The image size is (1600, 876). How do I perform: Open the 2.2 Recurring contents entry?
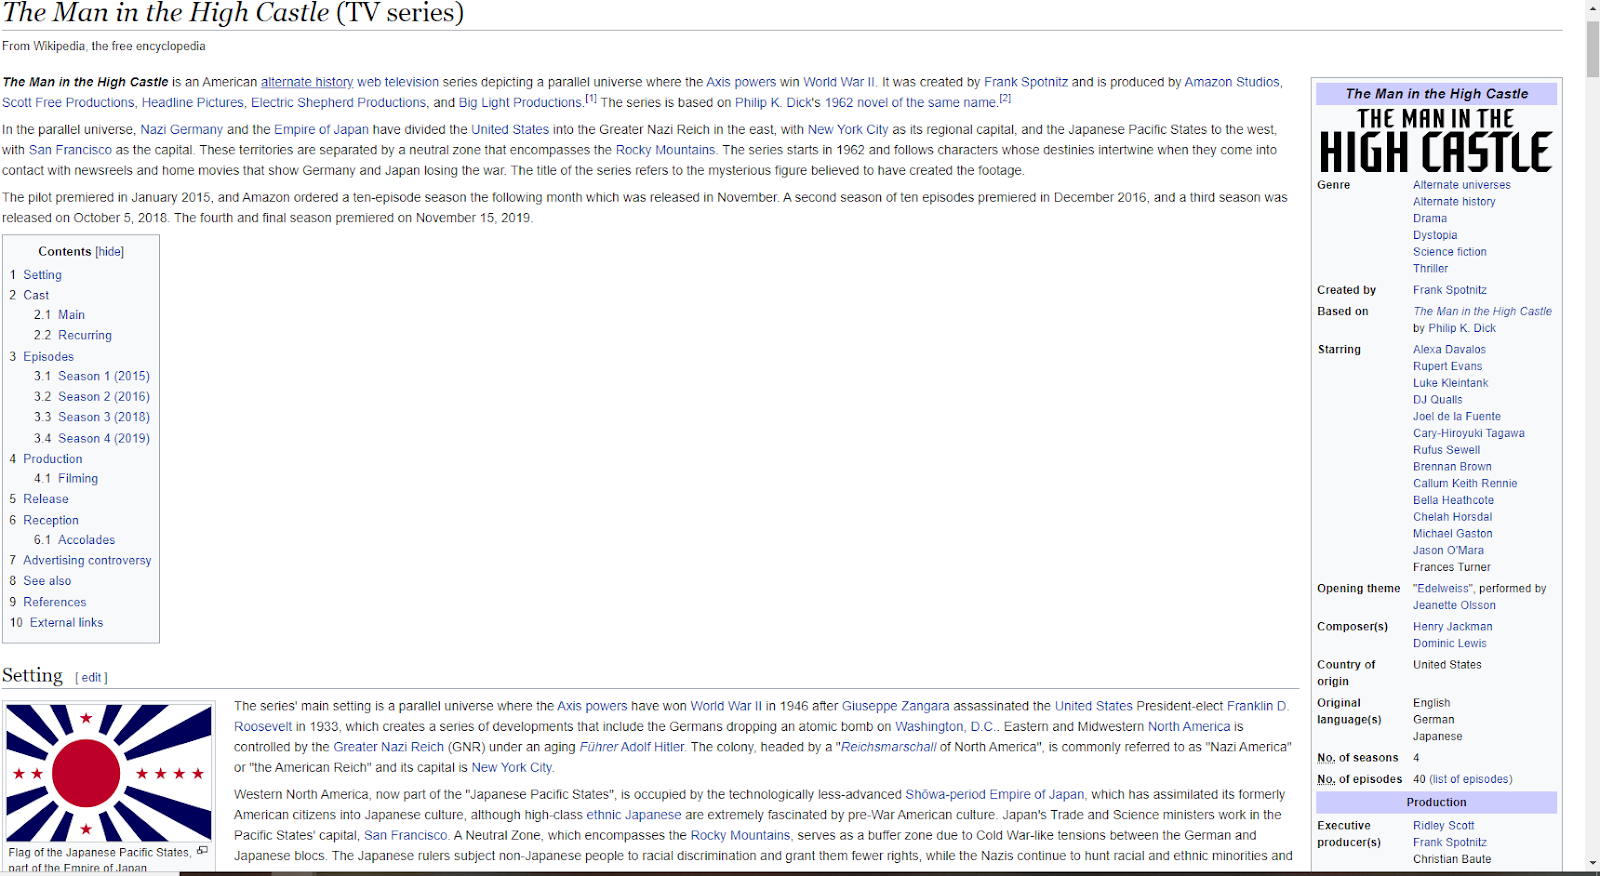click(84, 336)
